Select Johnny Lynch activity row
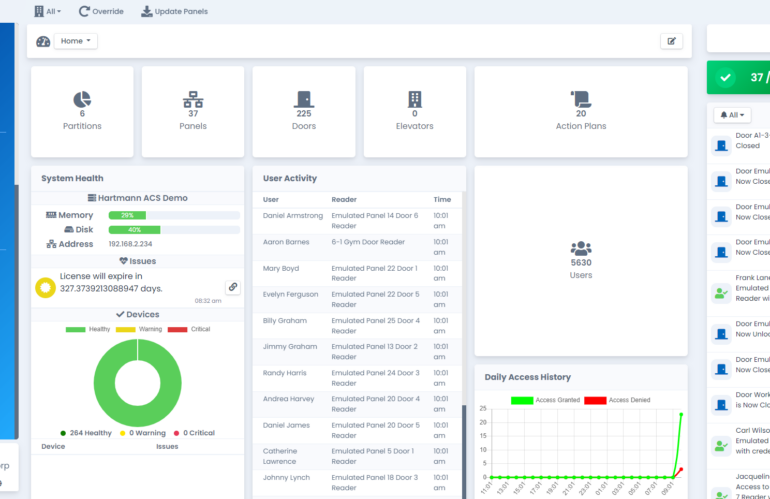770x499 pixels. click(x=357, y=483)
